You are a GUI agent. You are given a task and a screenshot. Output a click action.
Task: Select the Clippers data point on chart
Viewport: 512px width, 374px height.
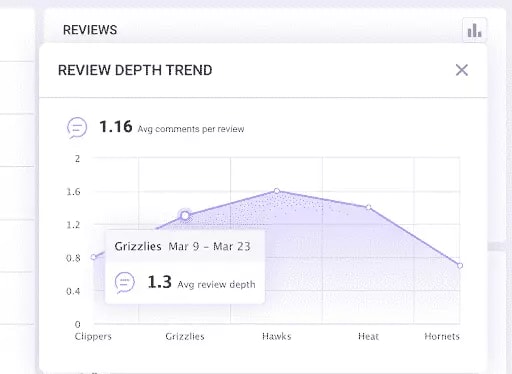(x=94, y=257)
